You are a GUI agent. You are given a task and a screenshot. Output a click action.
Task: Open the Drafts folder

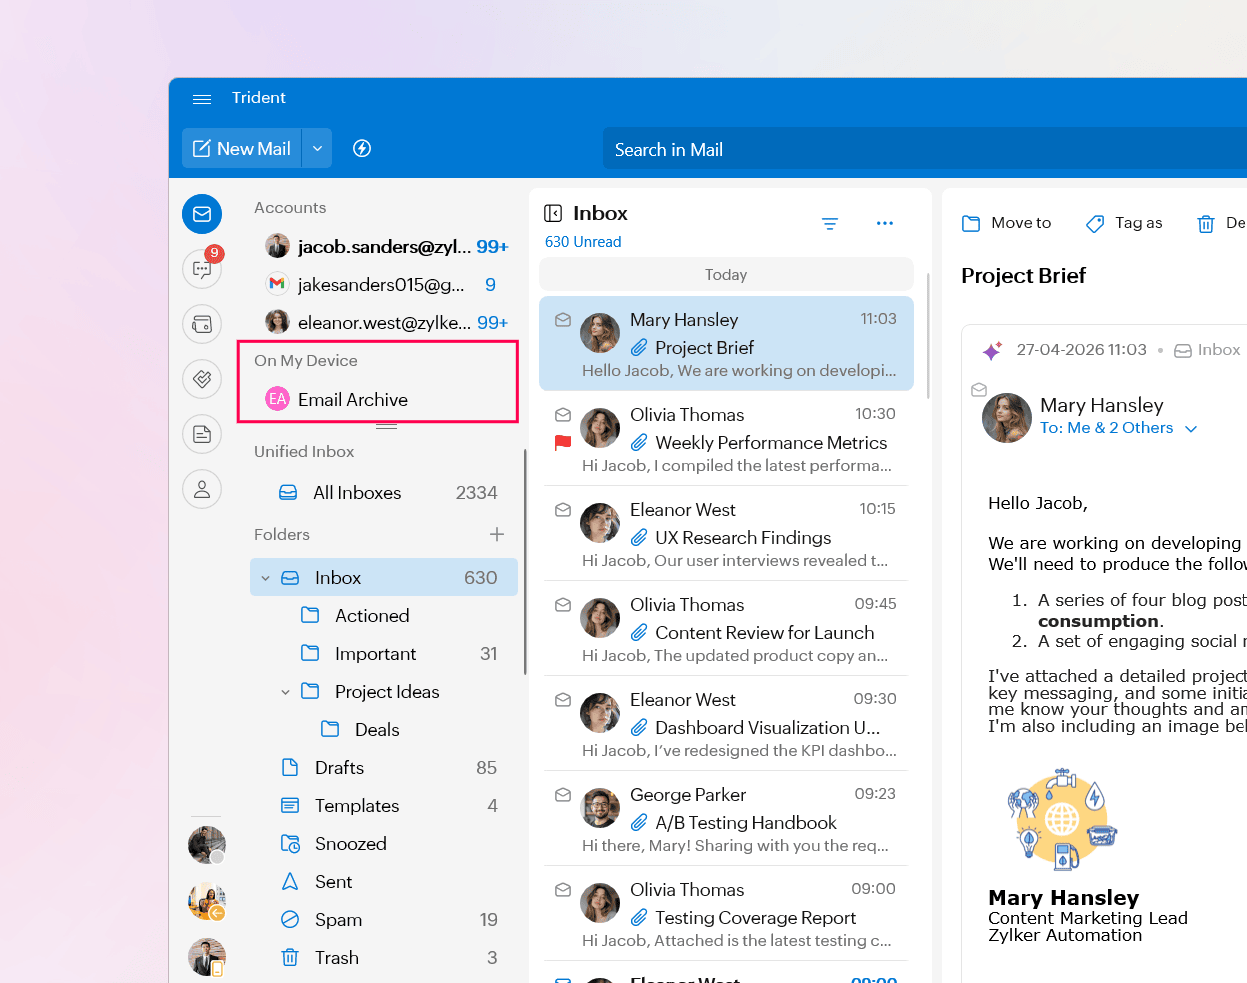[x=386, y=768]
